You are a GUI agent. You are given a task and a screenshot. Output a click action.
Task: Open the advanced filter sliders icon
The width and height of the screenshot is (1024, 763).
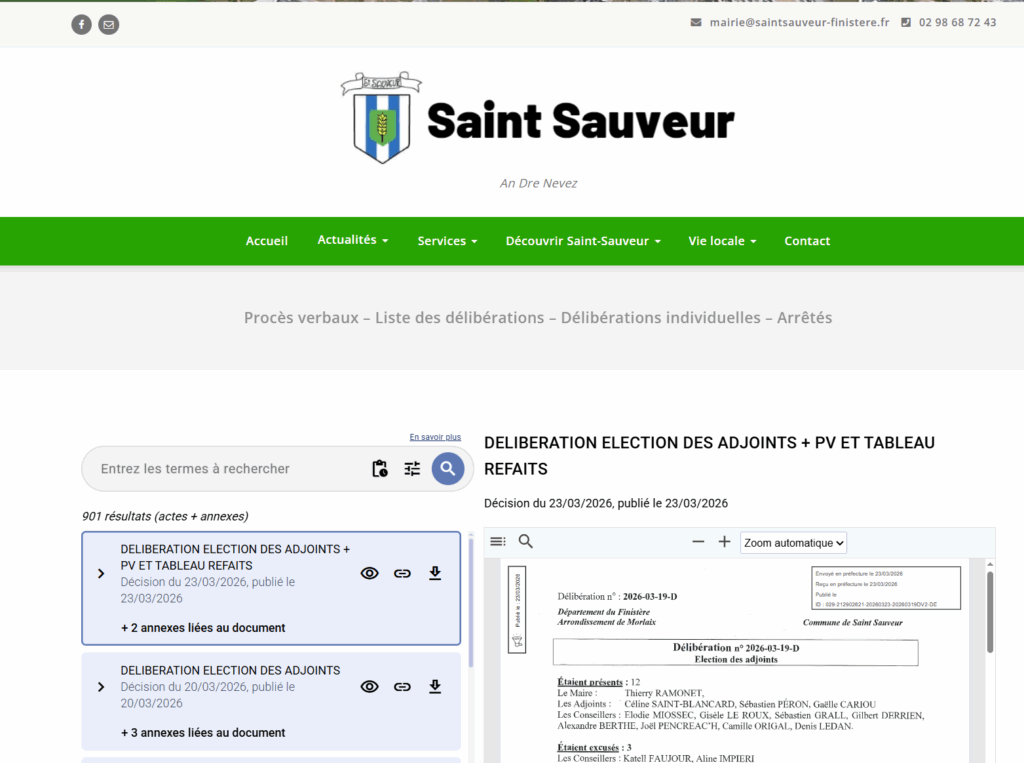click(412, 468)
